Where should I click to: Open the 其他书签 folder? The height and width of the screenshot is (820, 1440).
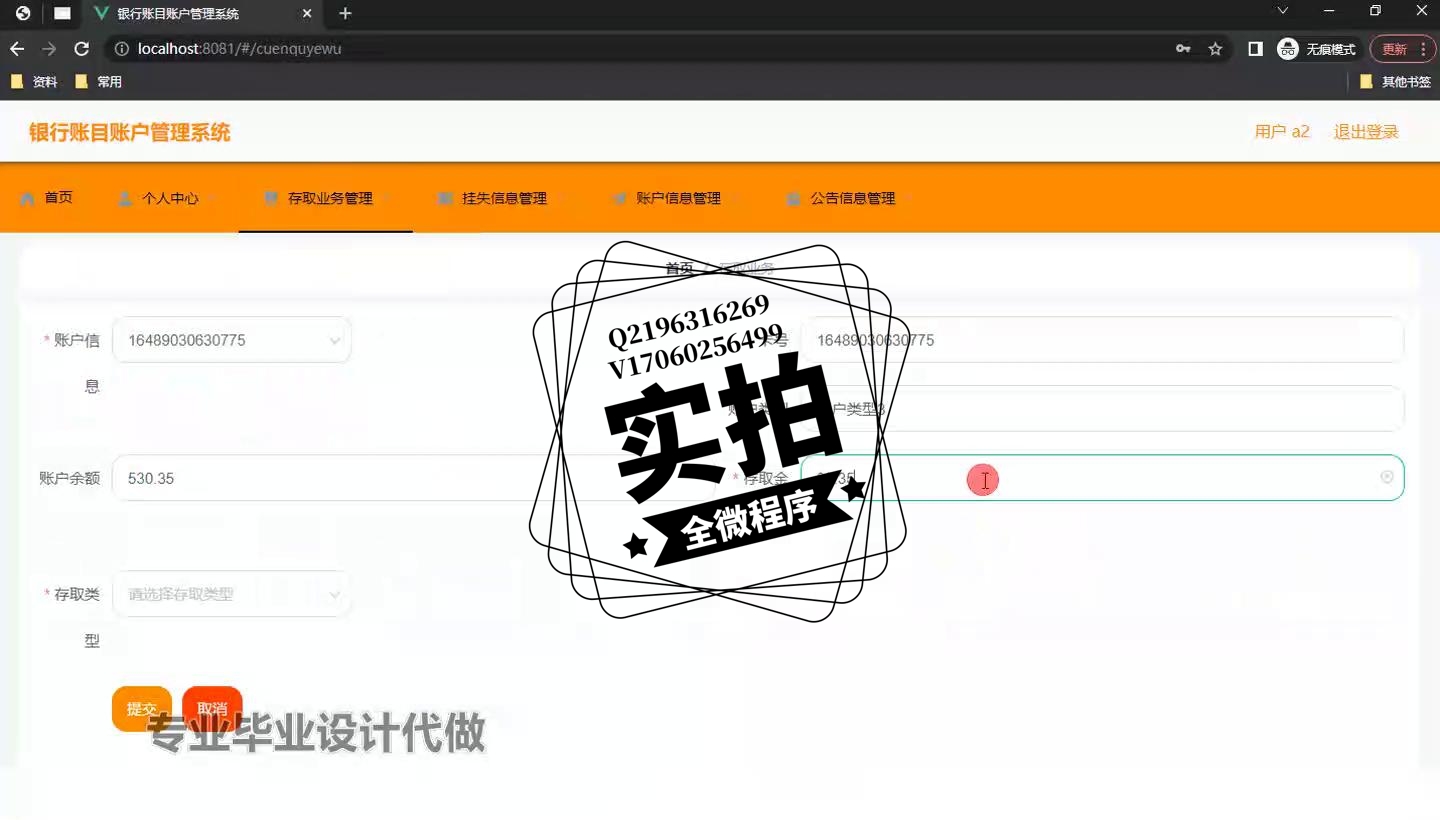1396,82
